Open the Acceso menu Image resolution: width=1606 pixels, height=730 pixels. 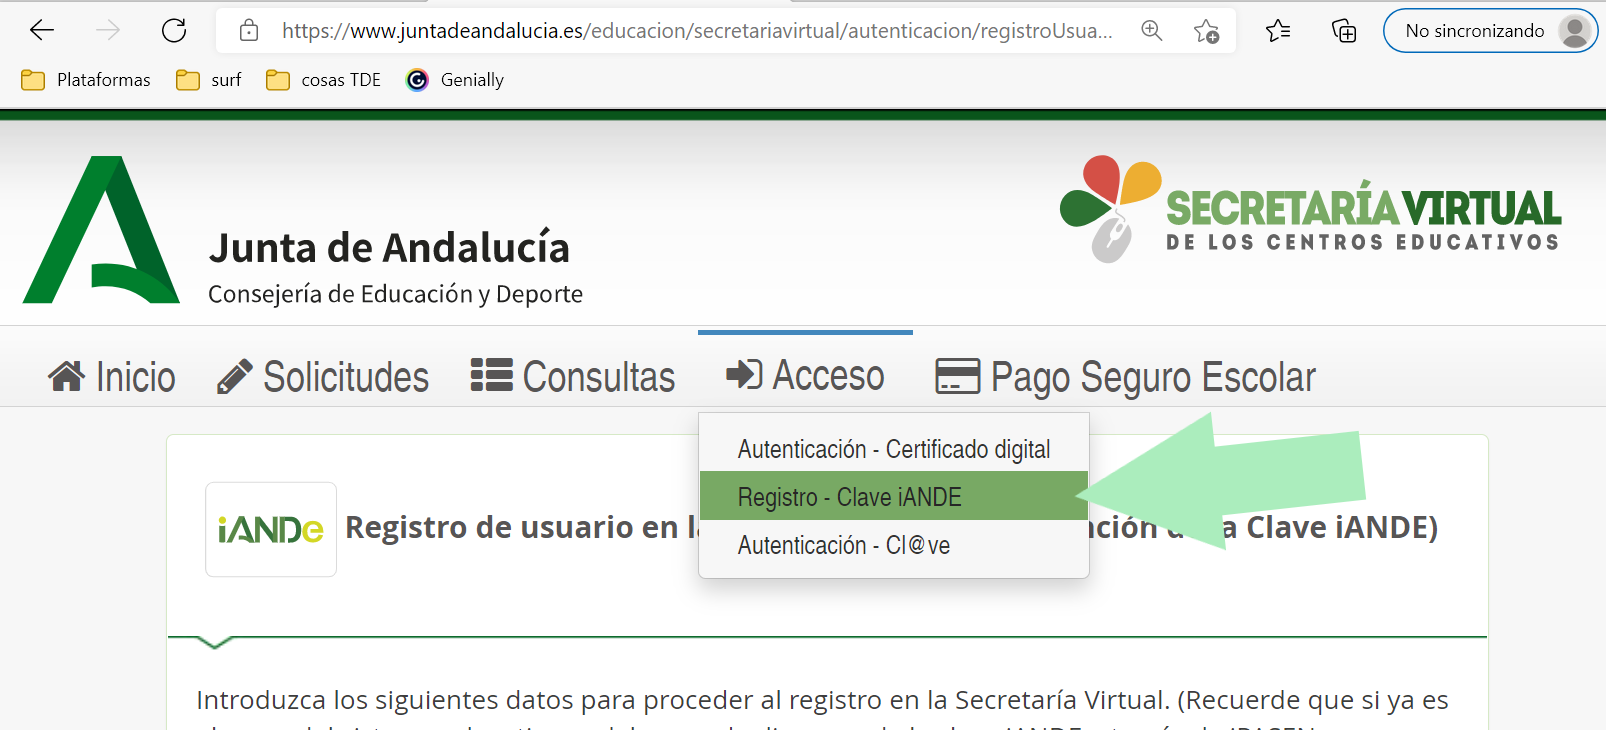(x=805, y=375)
